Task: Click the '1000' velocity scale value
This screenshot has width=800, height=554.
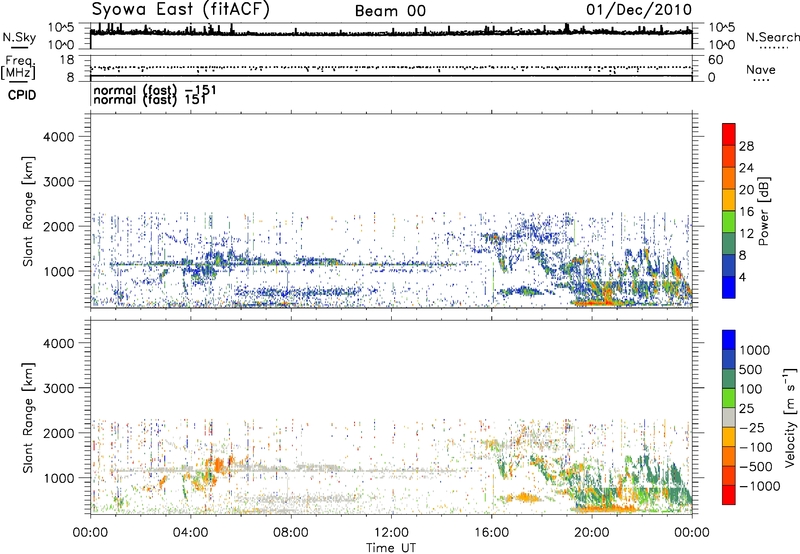Action: pyautogui.click(x=755, y=350)
